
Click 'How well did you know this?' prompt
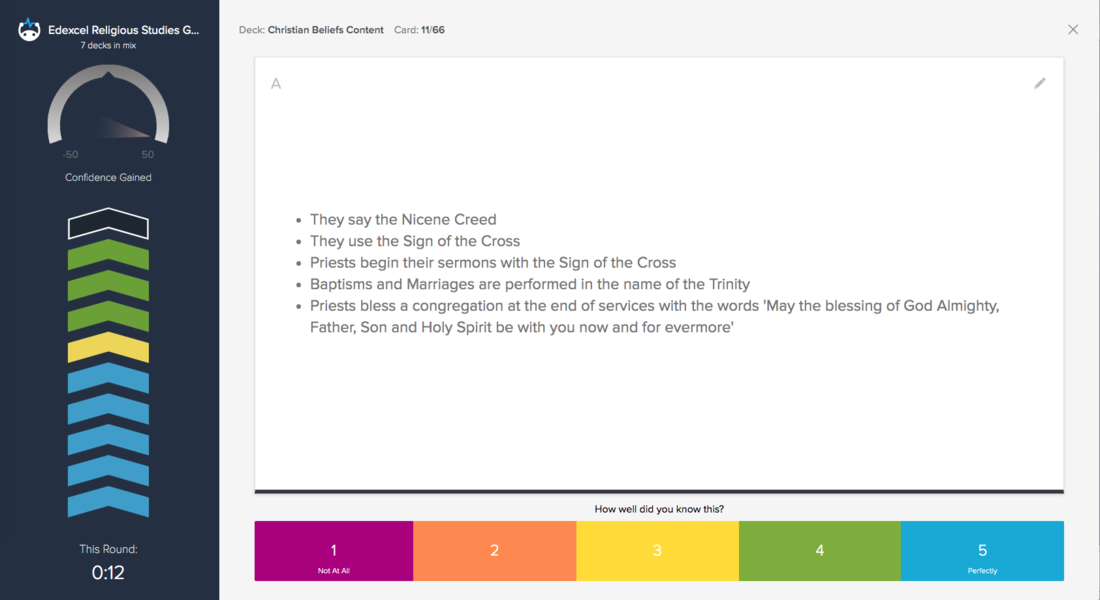[659, 509]
